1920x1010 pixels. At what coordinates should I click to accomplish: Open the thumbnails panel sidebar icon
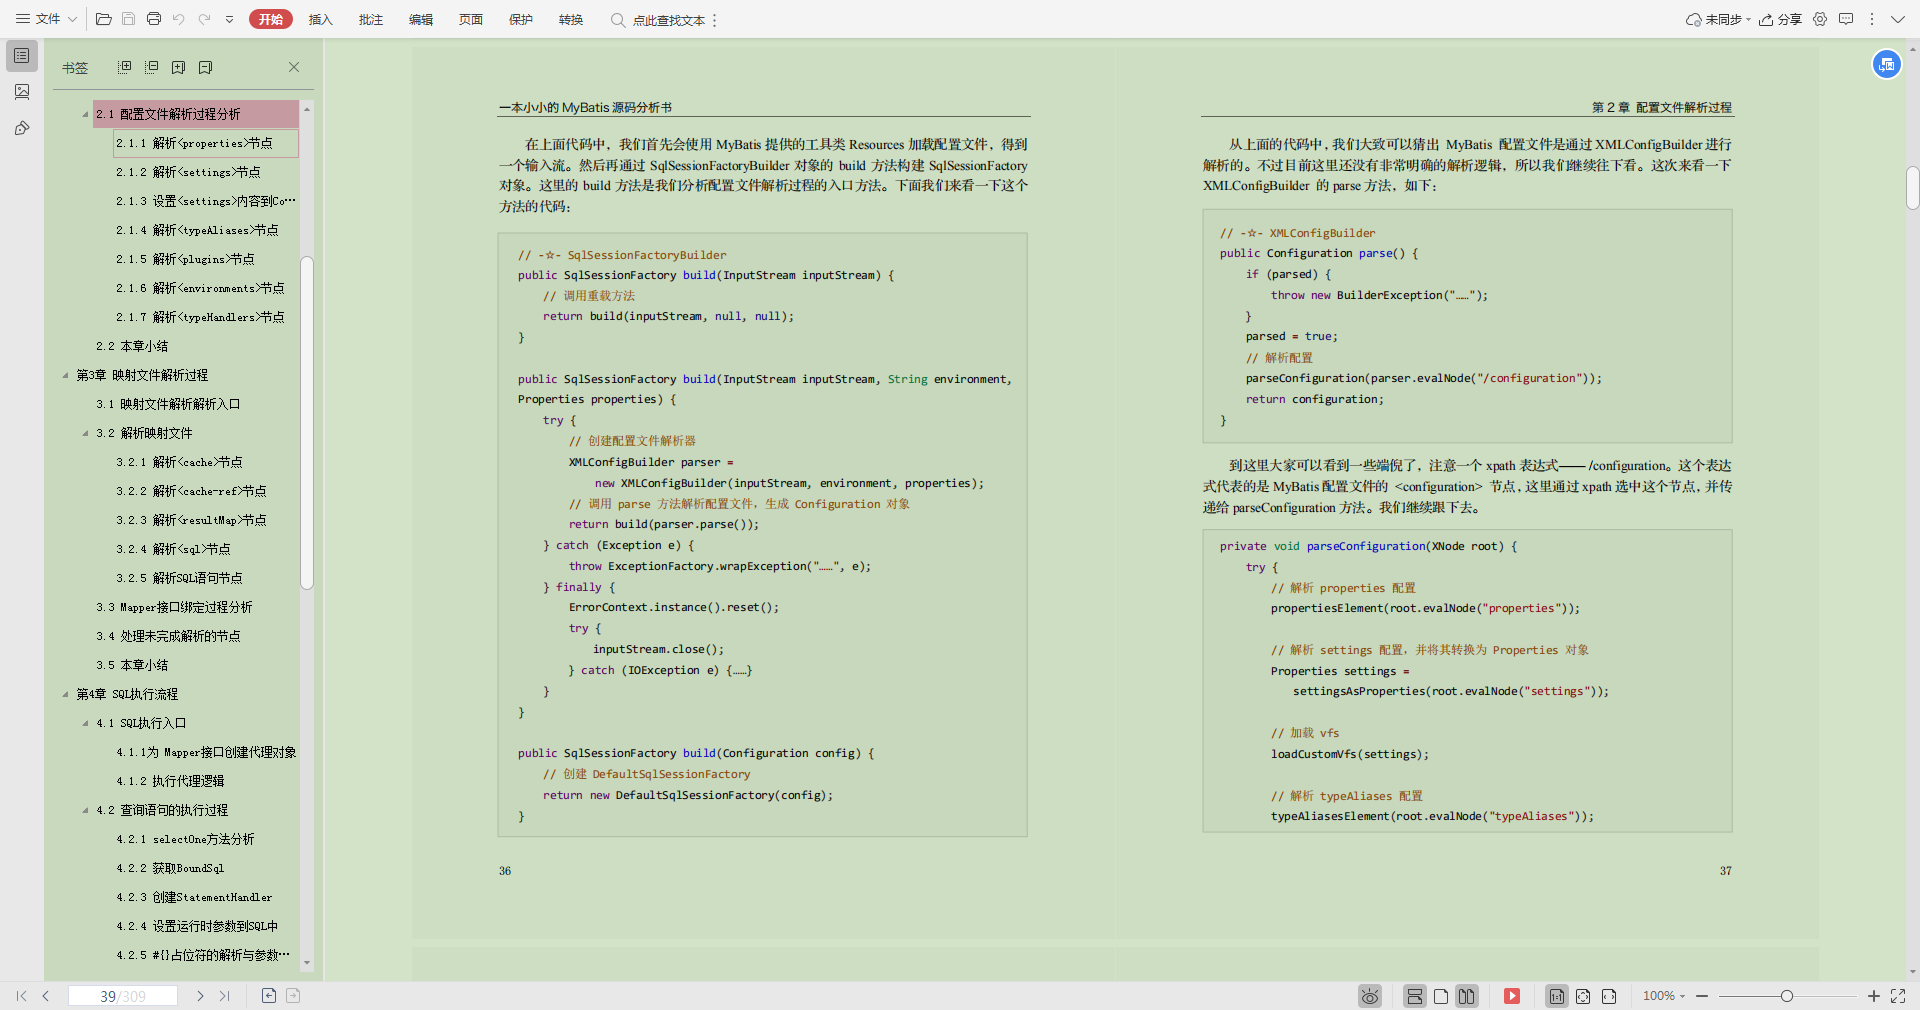click(x=22, y=92)
